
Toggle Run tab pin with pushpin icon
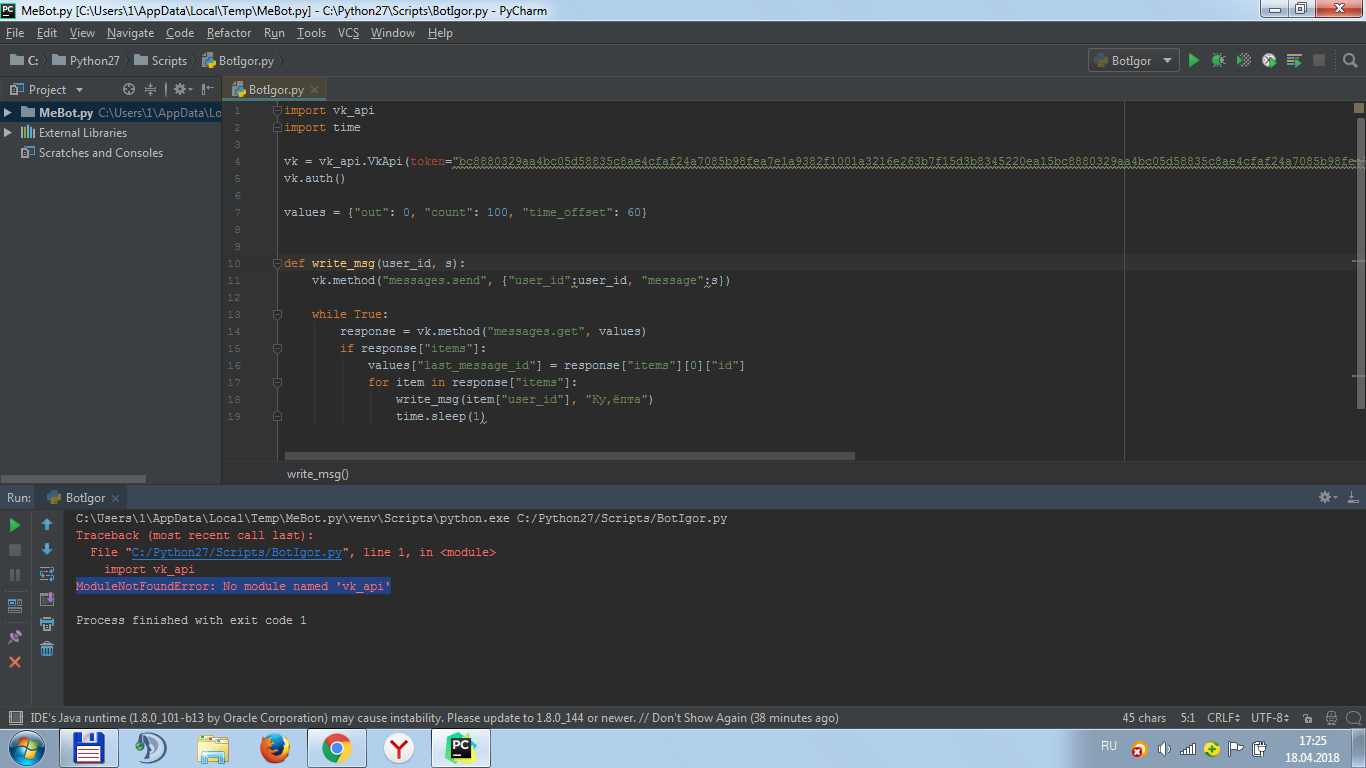(x=15, y=636)
